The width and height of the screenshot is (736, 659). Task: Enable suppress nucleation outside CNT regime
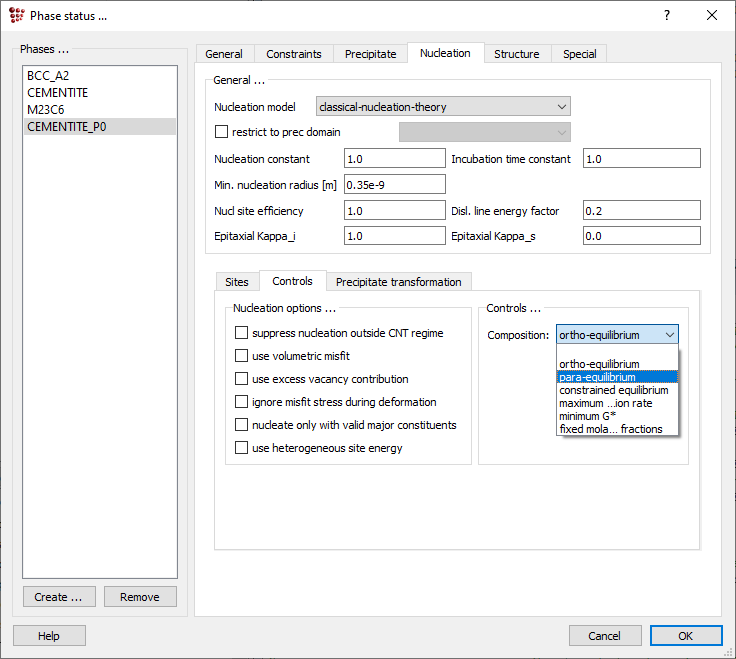pos(241,333)
